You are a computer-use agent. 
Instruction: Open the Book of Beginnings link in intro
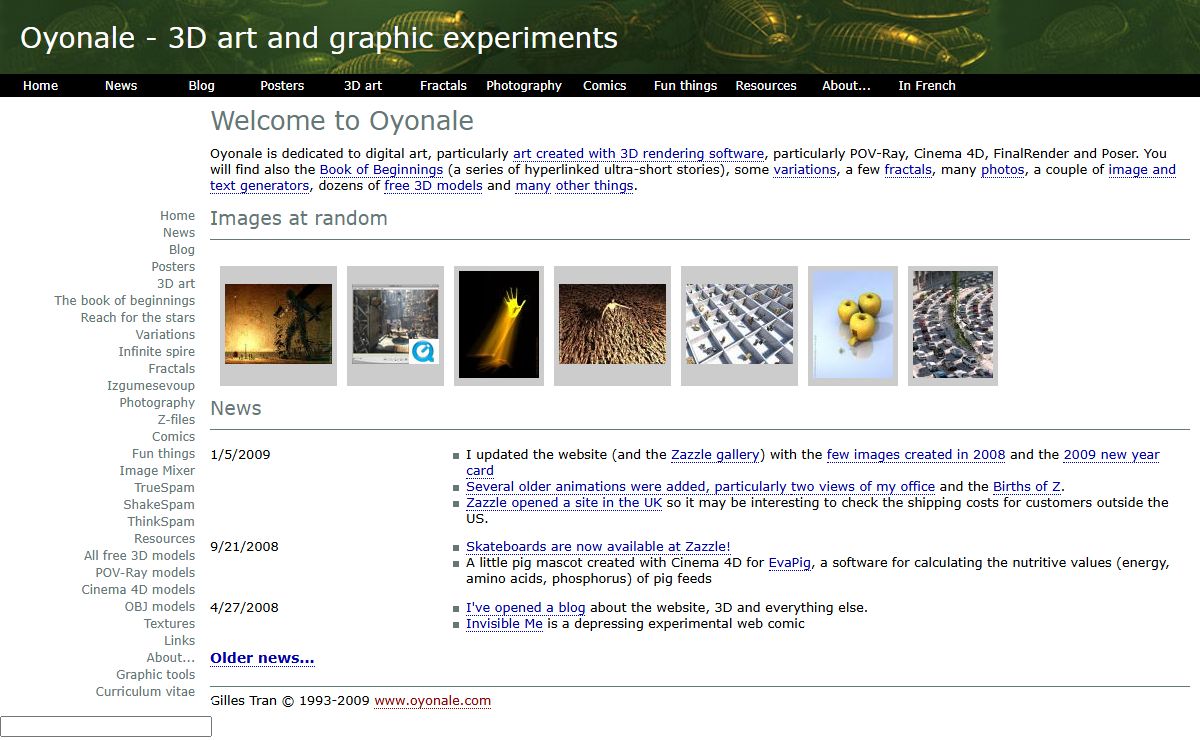click(x=381, y=170)
